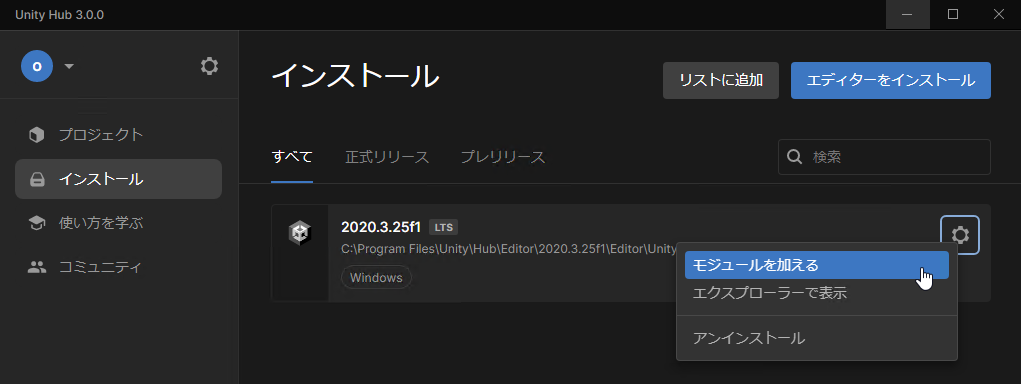Expand the account dropdown arrow
The height and width of the screenshot is (384, 1021).
point(69,66)
